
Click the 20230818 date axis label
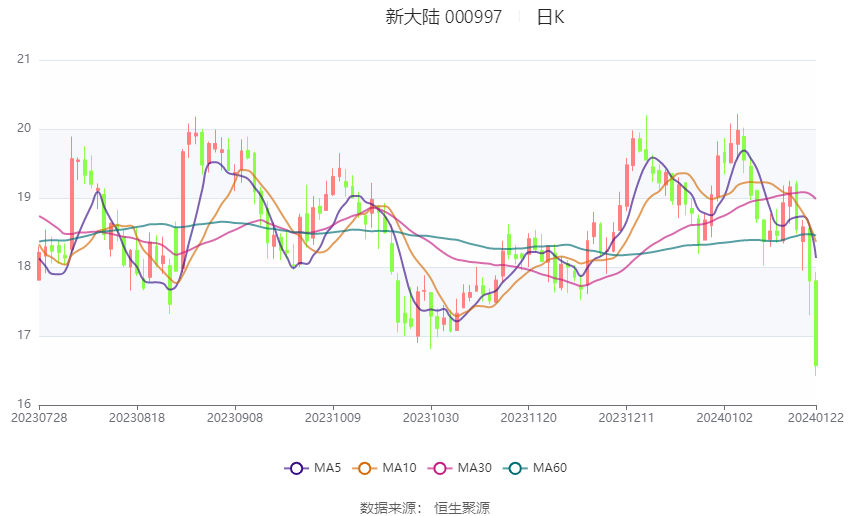click(137, 418)
